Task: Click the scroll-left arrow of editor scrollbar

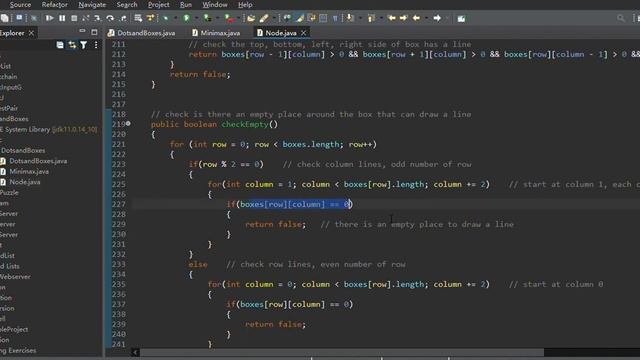Action: (x=135, y=352)
